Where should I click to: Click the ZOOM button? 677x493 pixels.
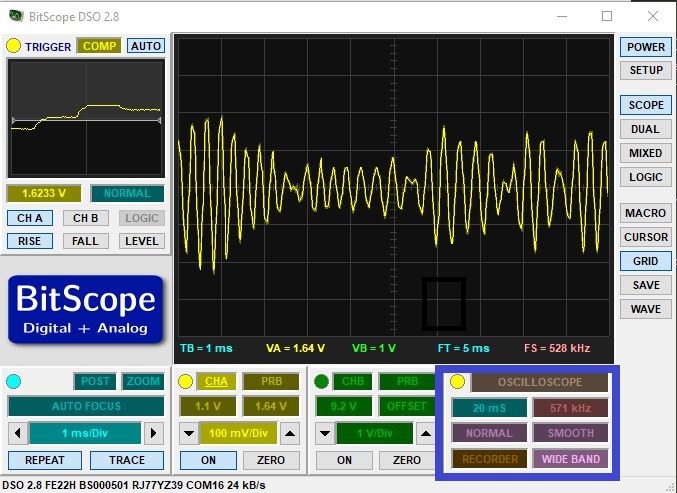[x=143, y=382]
